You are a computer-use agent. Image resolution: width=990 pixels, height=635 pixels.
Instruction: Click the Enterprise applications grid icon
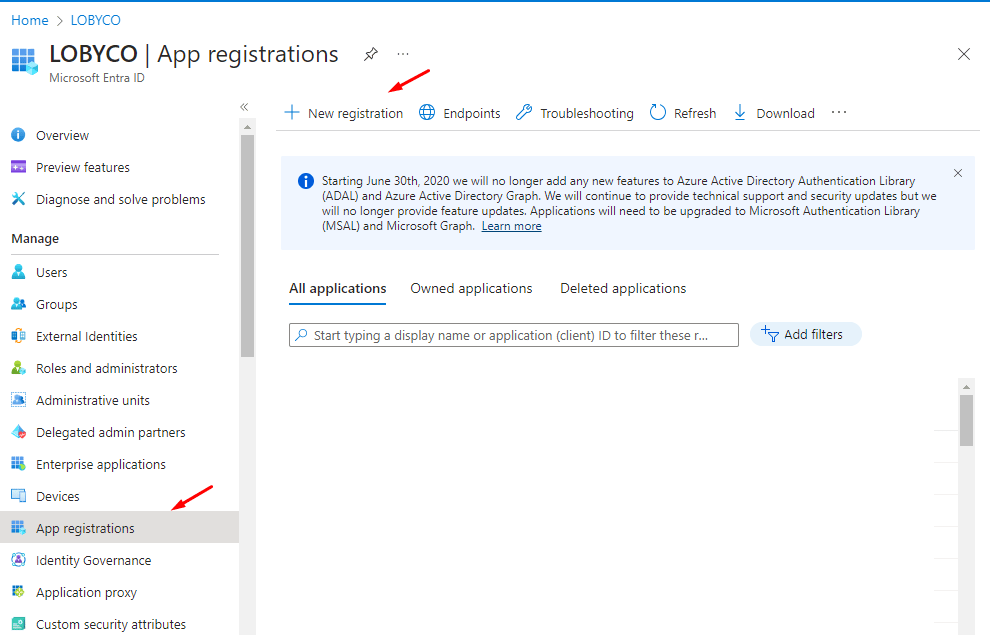18,464
